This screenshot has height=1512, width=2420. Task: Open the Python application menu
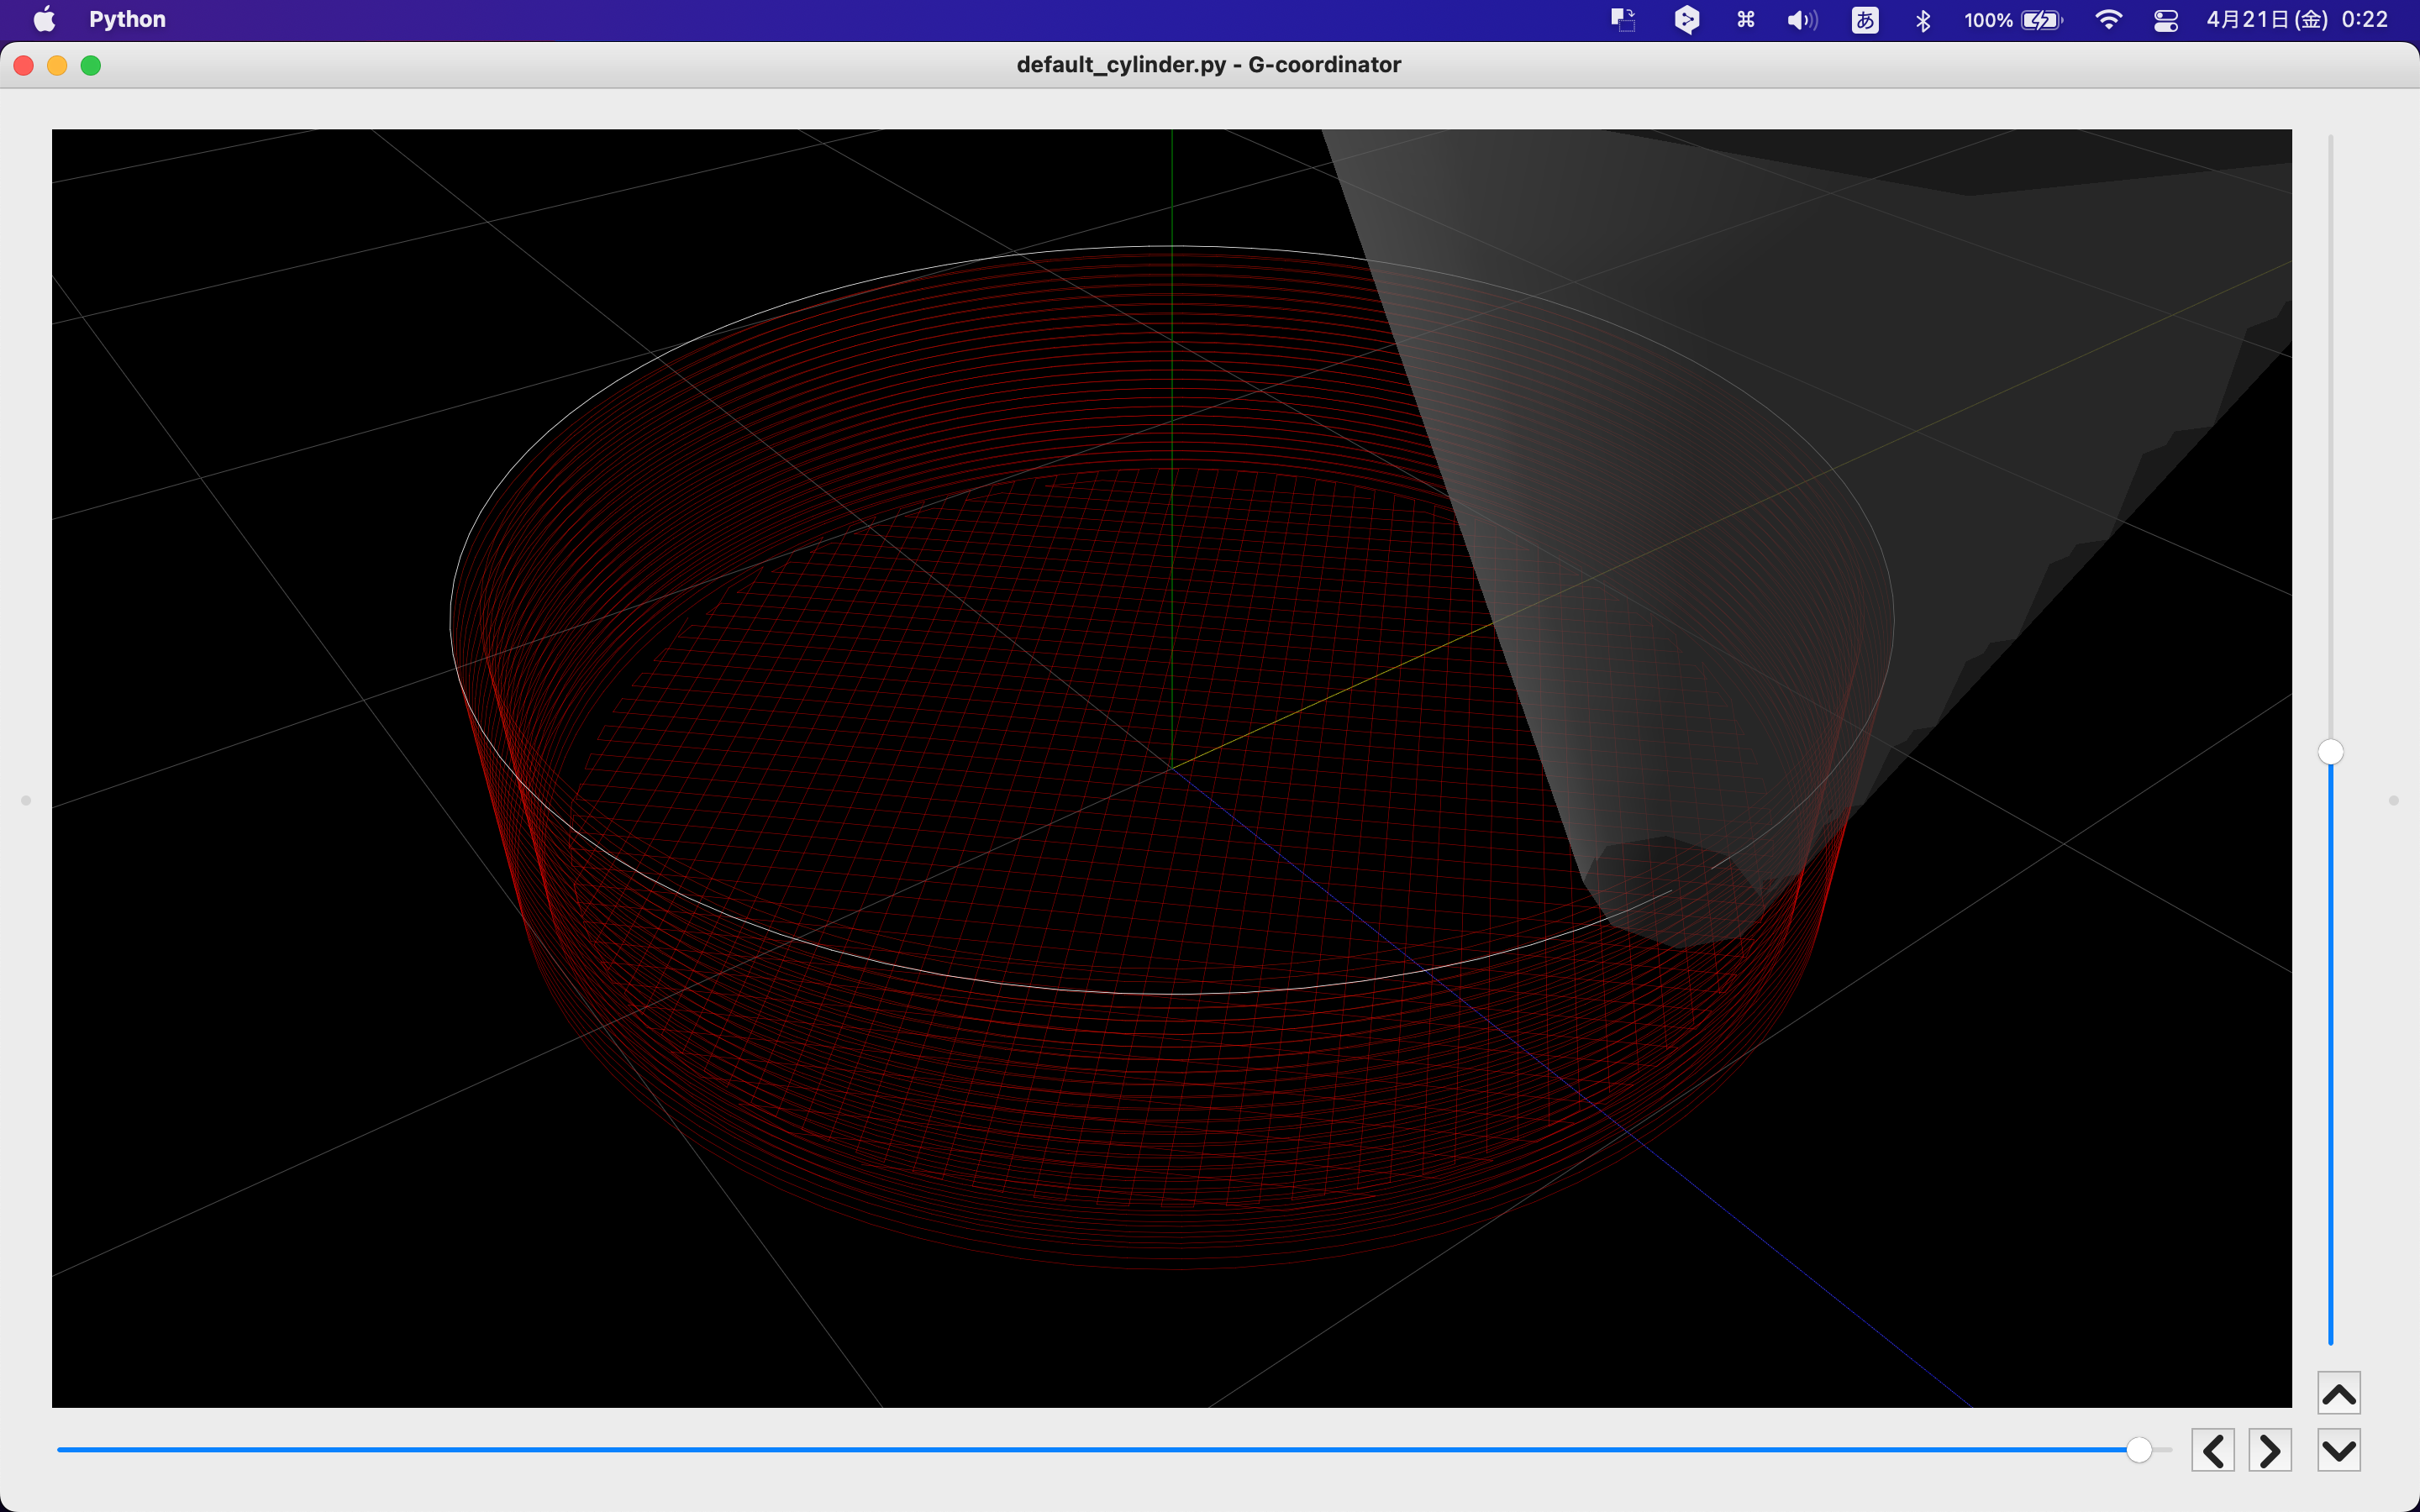[127, 19]
